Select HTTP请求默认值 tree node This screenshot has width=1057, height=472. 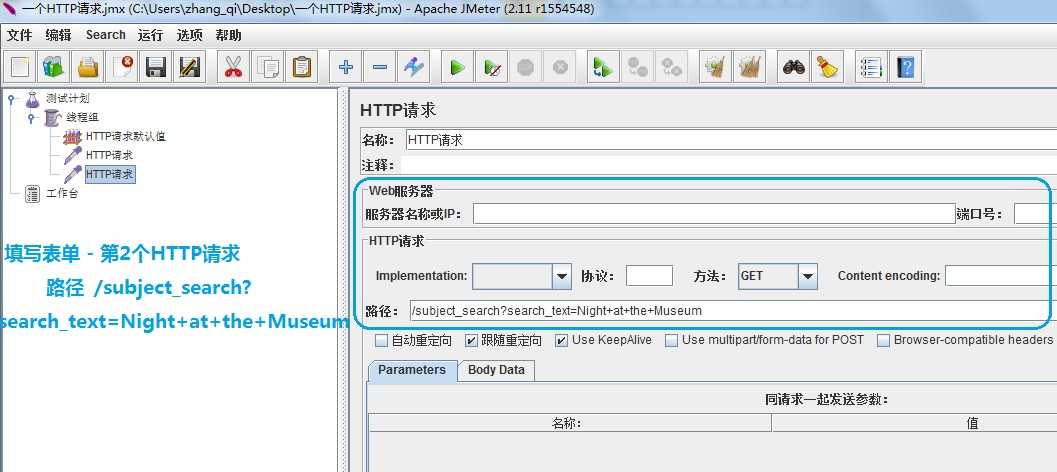tap(125, 136)
